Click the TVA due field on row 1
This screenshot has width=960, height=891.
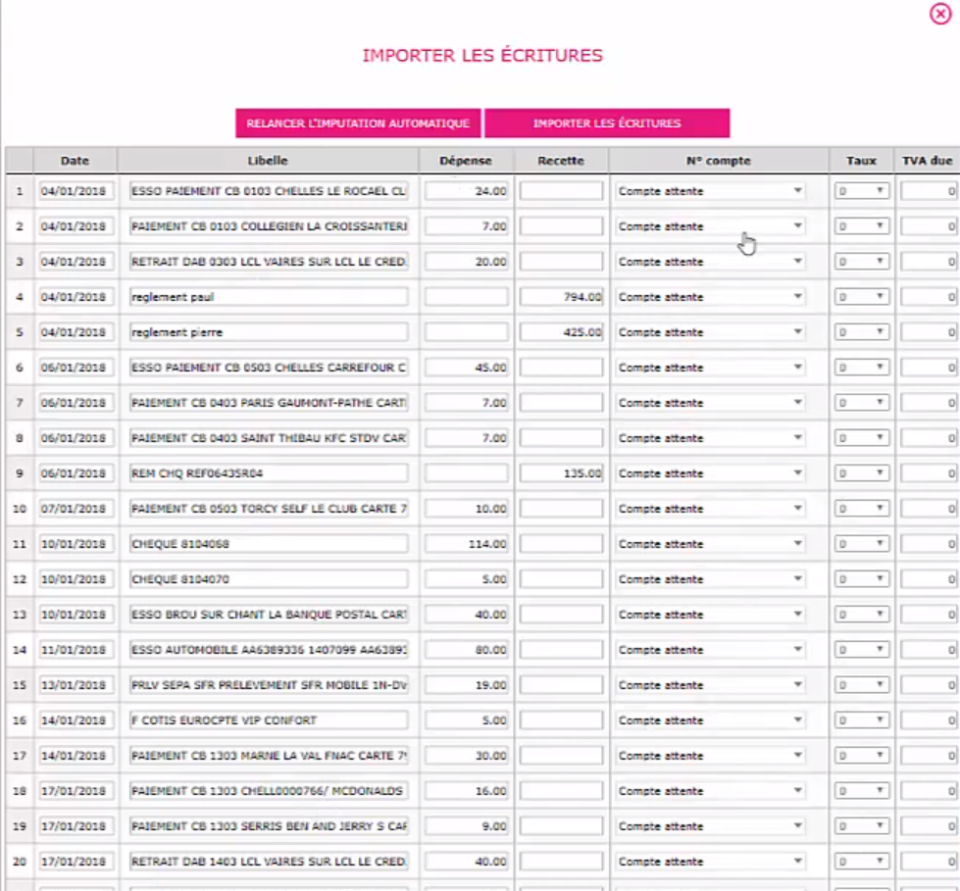928,190
